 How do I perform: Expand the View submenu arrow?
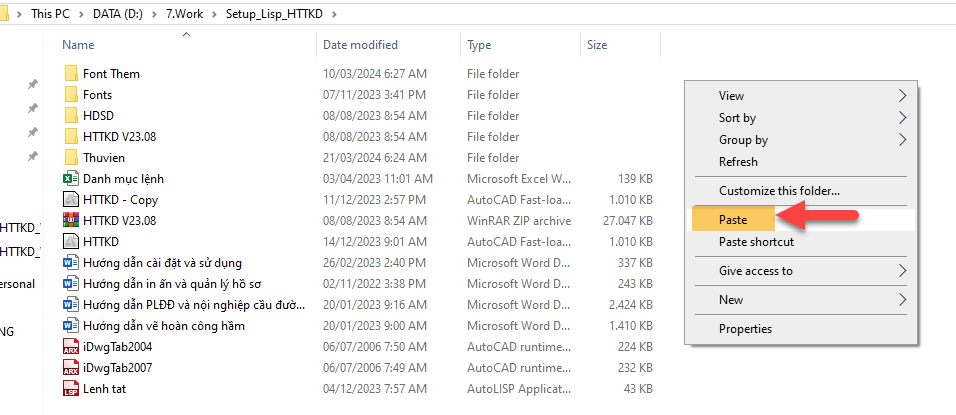(903, 96)
